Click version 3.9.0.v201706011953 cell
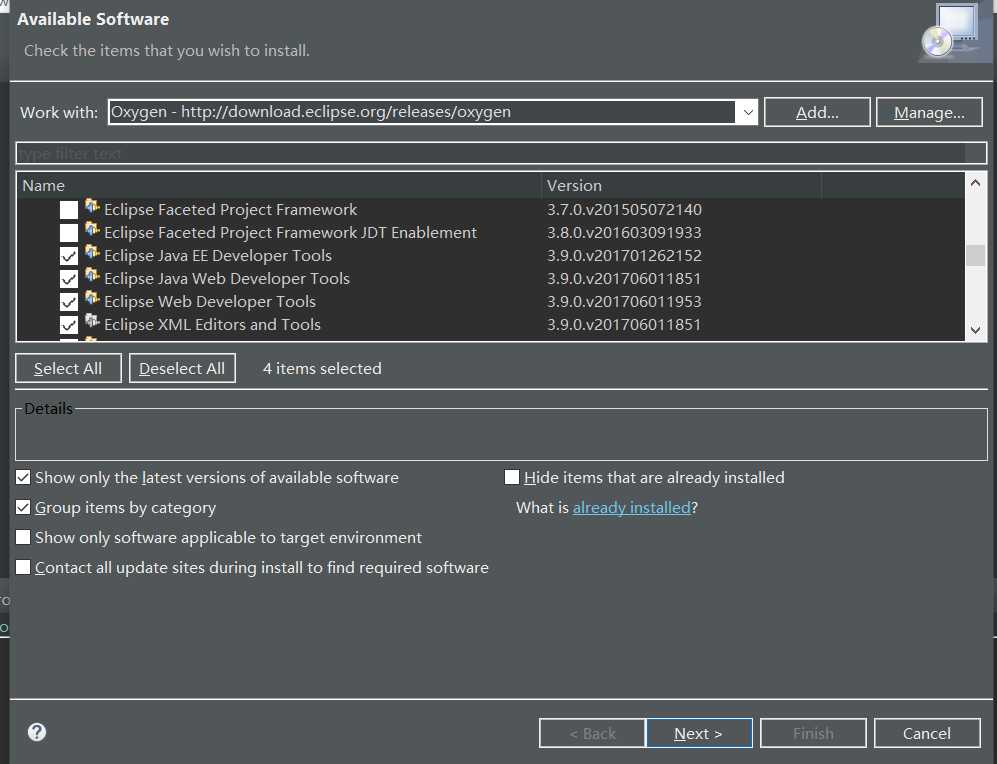997x764 pixels. (624, 301)
